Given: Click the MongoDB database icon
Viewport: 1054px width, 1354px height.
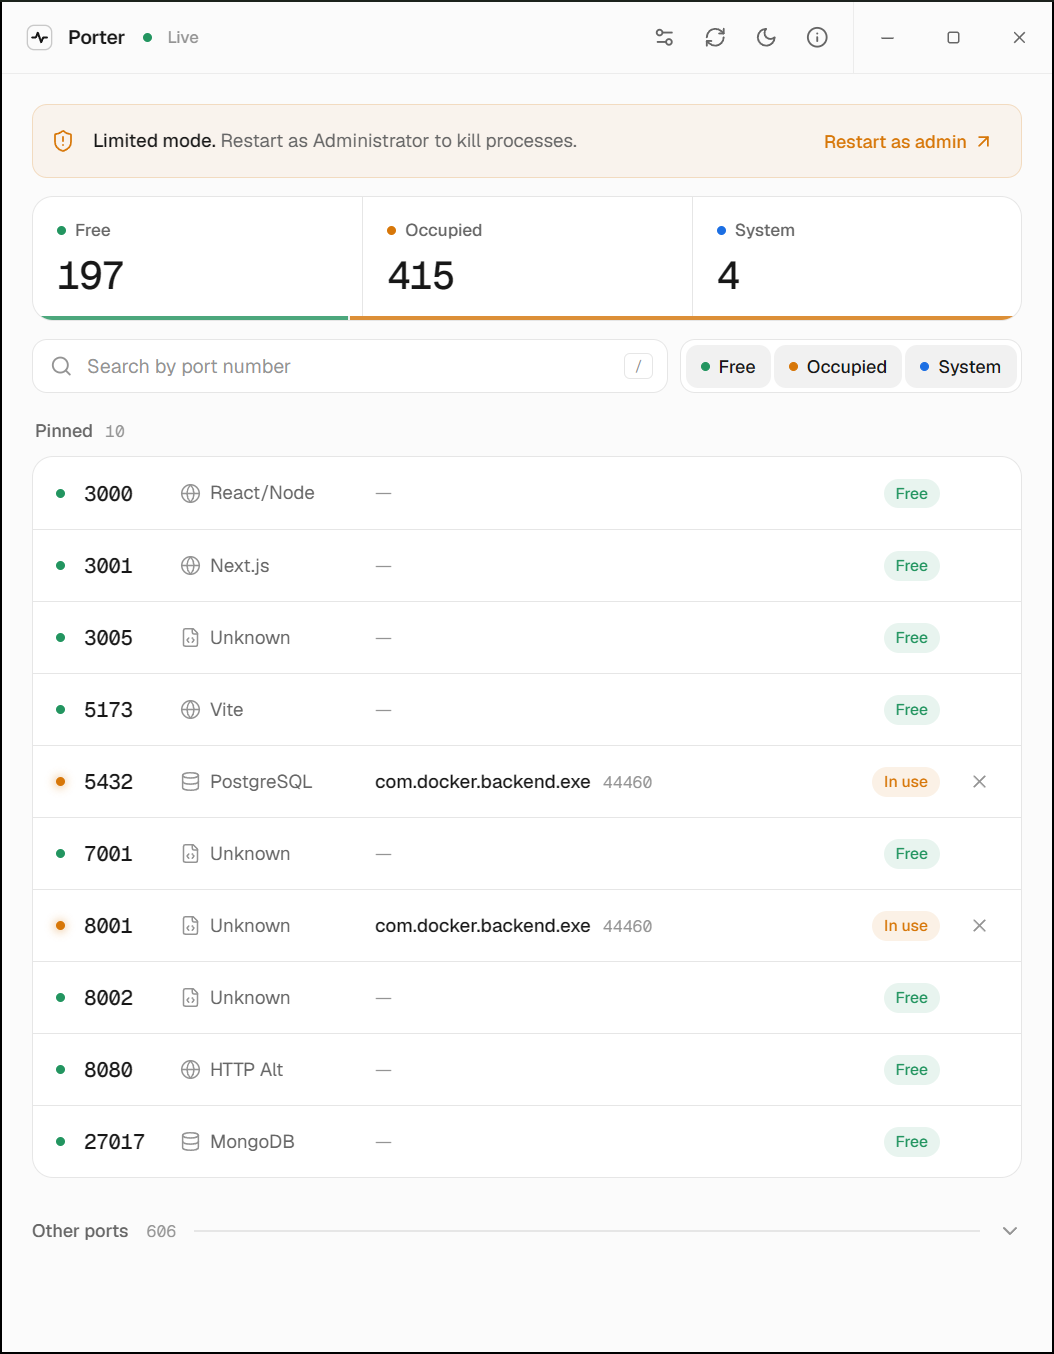Looking at the screenshot, I should (190, 1142).
